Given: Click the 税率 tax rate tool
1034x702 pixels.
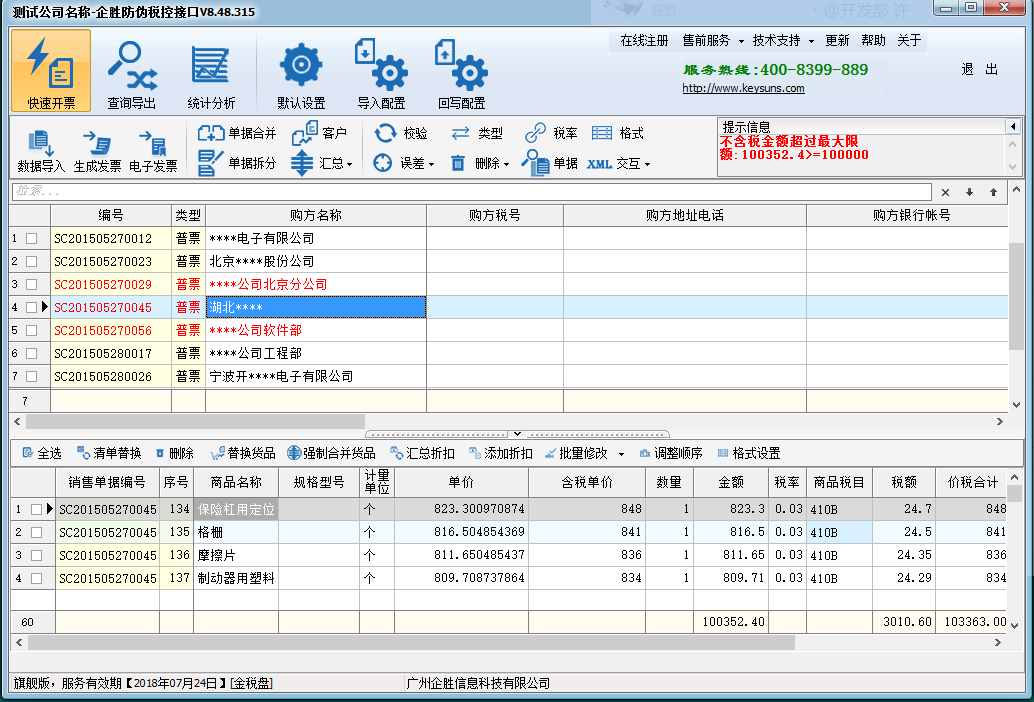Looking at the screenshot, I should click(x=551, y=134).
